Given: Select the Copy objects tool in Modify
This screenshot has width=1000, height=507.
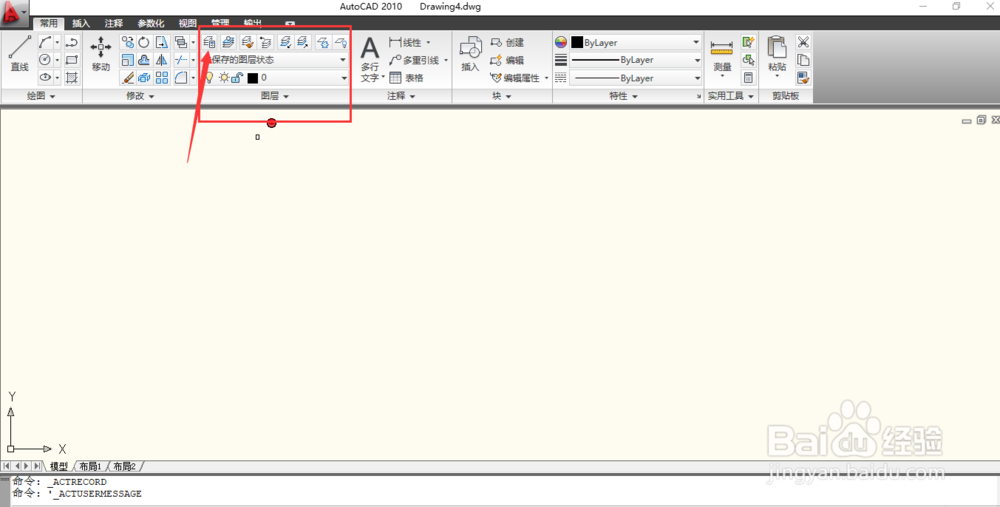Looking at the screenshot, I should coord(128,42).
